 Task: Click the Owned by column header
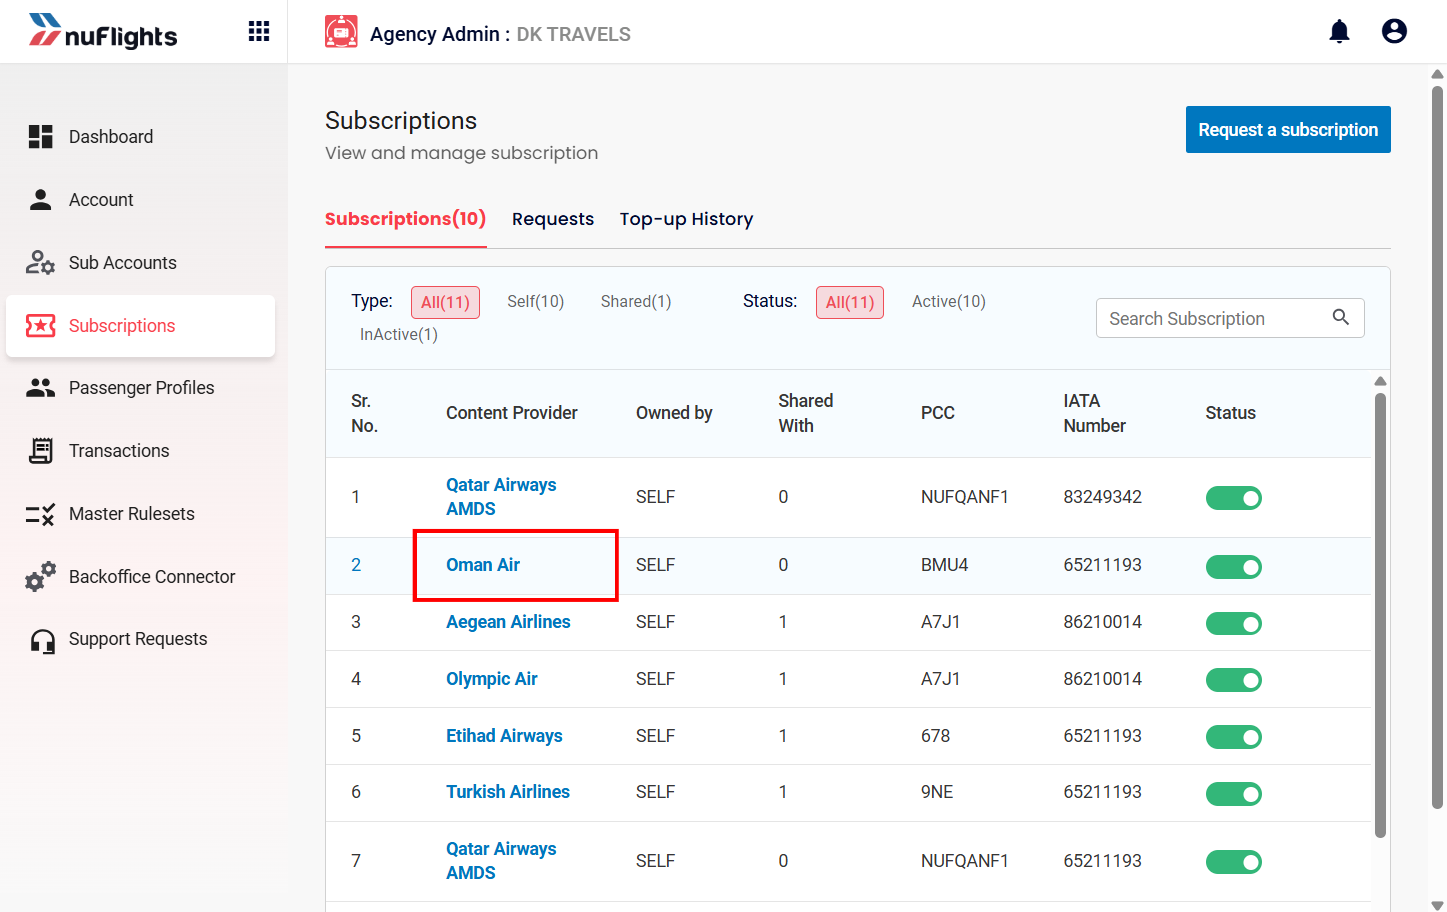tap(674, 413)
